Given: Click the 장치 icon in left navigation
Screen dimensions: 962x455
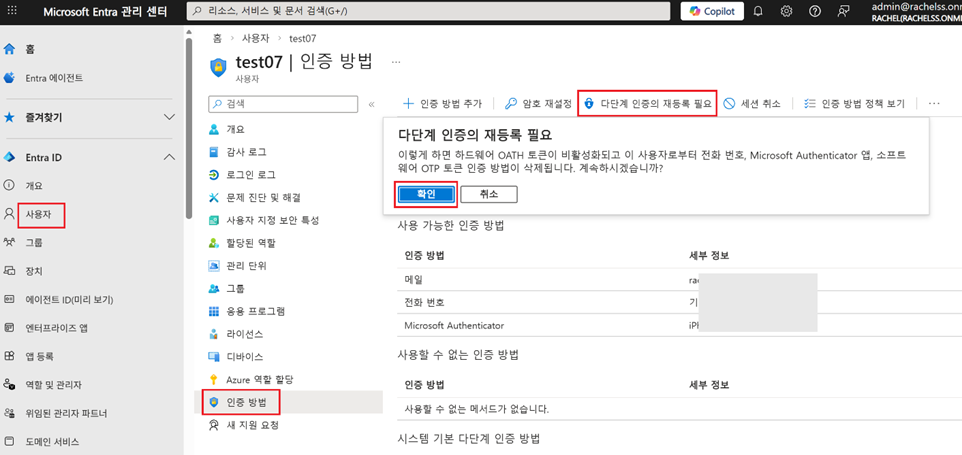Looking at the screenshot, I should click(x=9, y=270).
